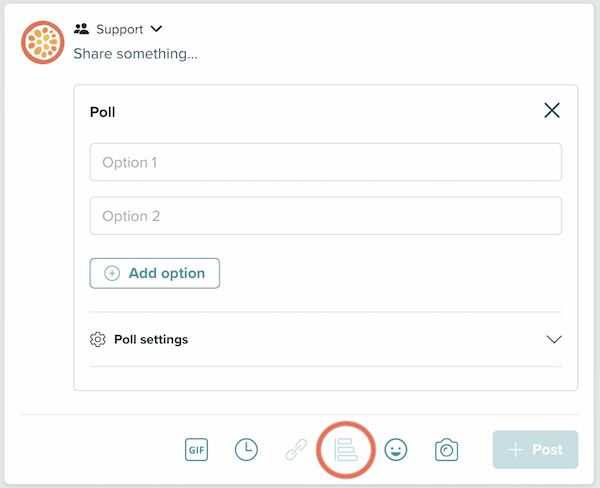Close the Poll panel

552,111
